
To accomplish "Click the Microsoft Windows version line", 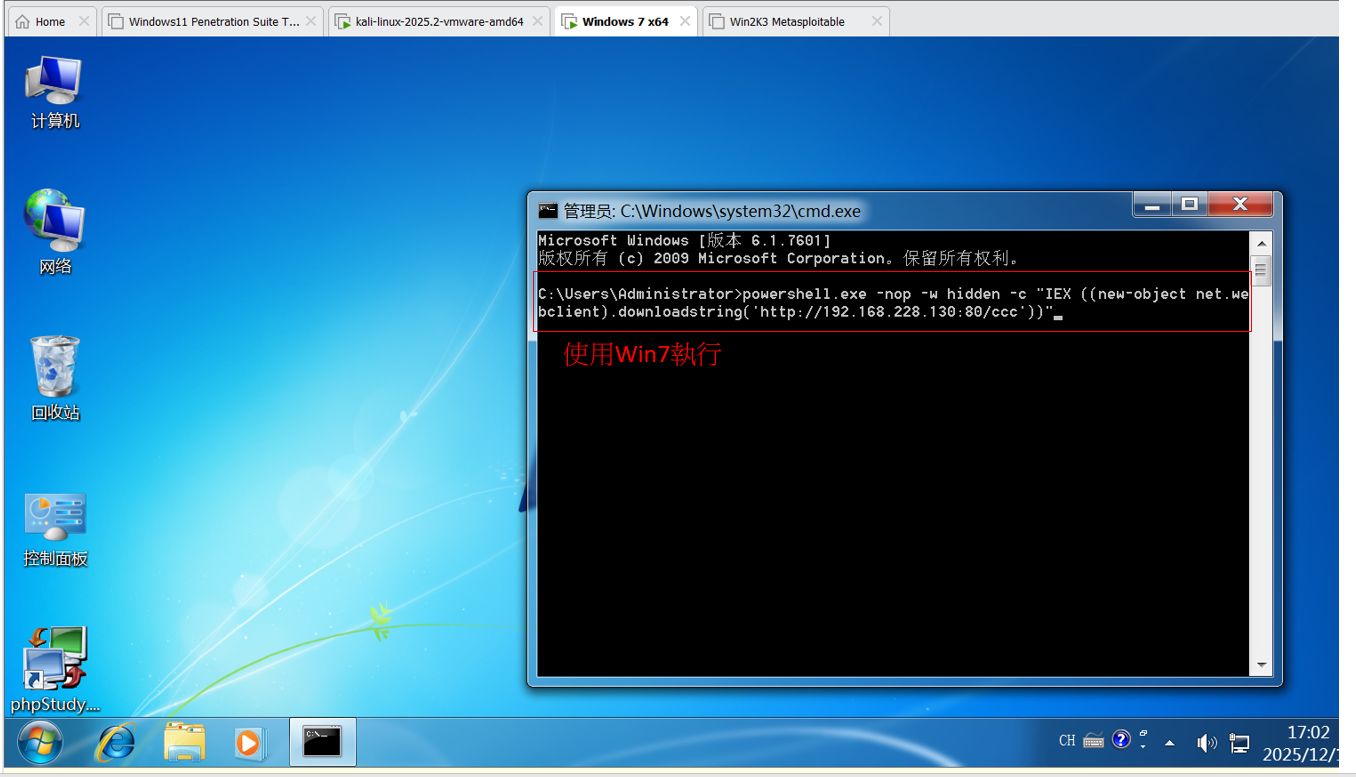I will tap(684, 240).
